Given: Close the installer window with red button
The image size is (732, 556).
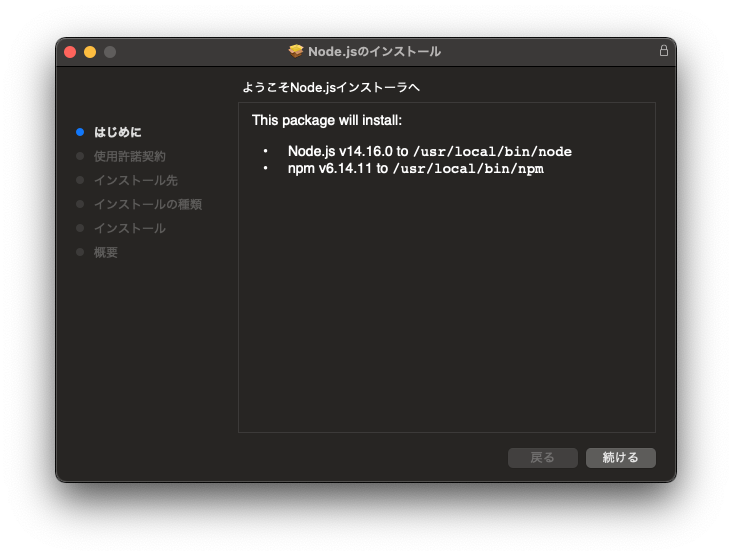Looking at the screenshot, I should (x=70, y=52).
